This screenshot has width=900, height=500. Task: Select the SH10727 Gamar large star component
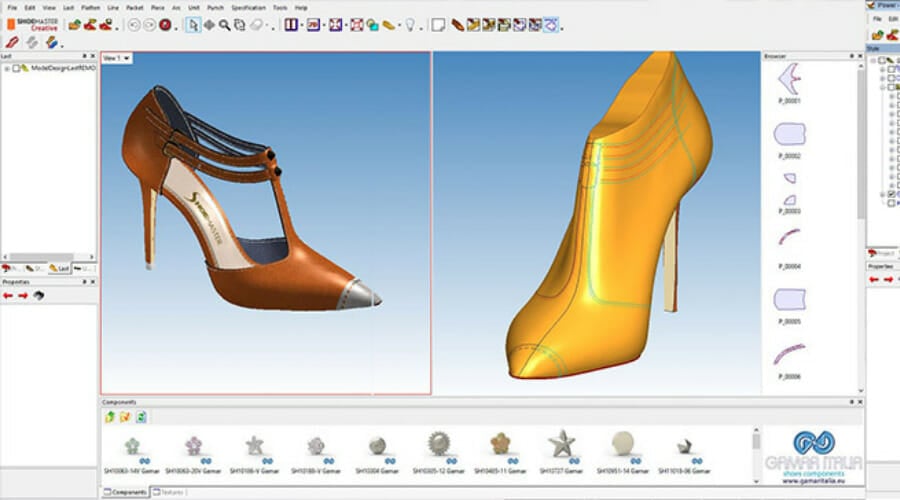tap(561, 444)
